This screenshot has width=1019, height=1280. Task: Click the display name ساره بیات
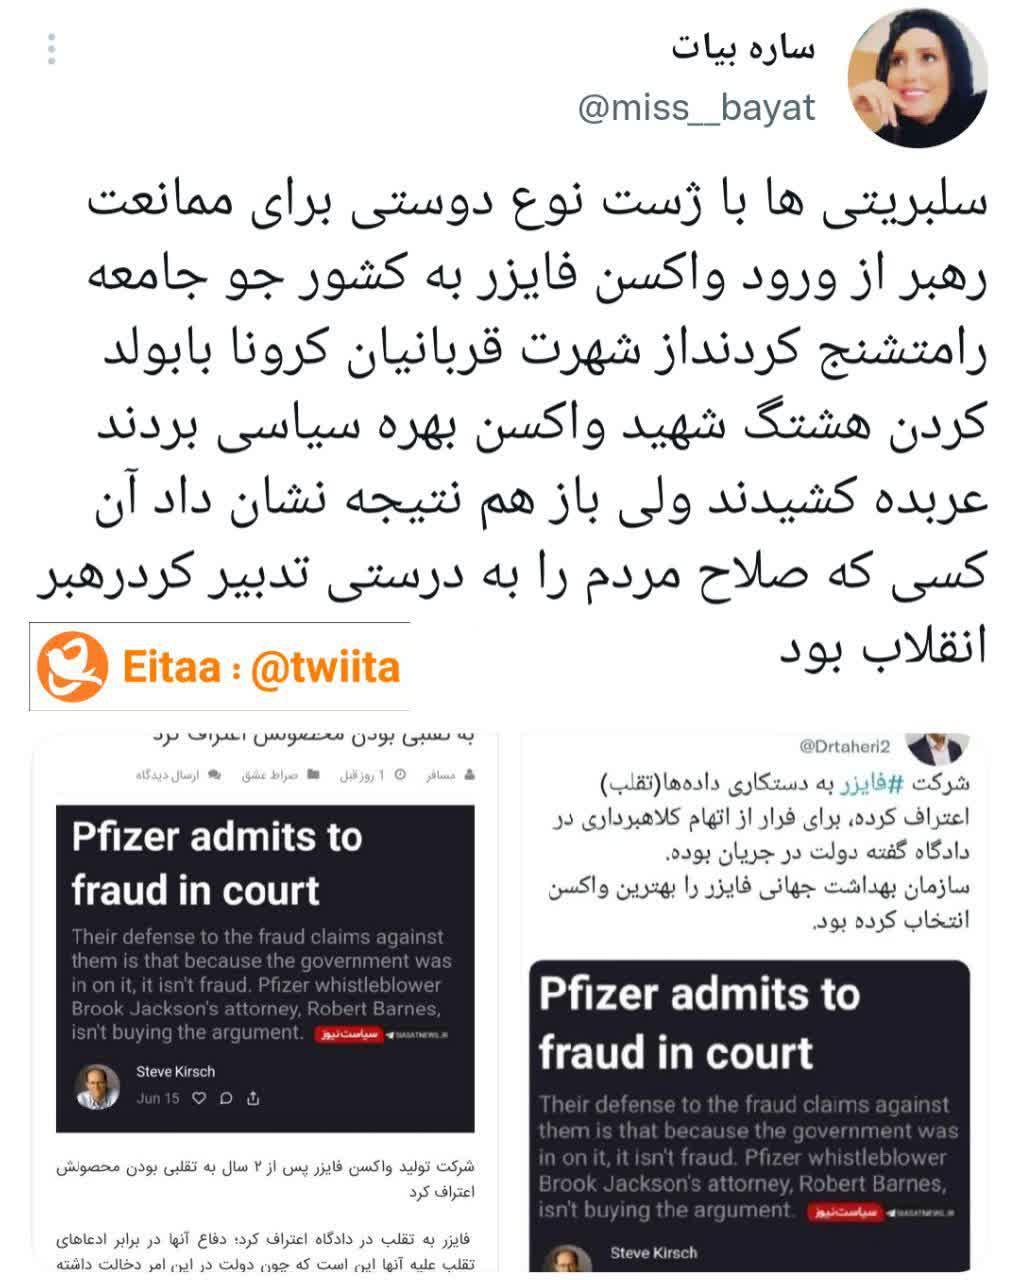[x=742, y=48]
